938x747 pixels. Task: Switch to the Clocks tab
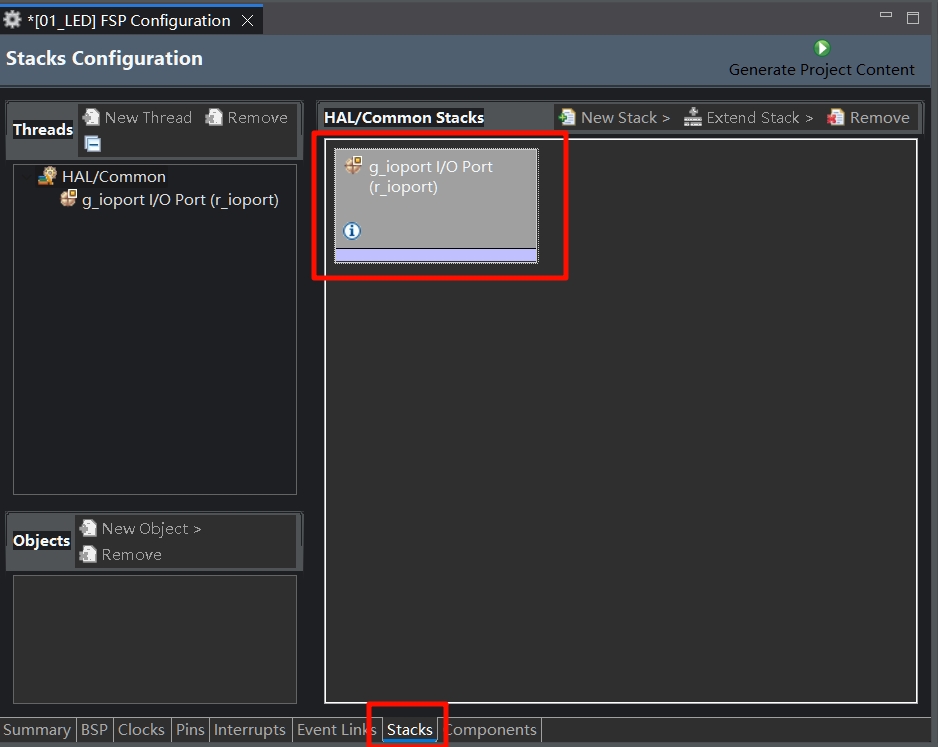coord(141,730)
